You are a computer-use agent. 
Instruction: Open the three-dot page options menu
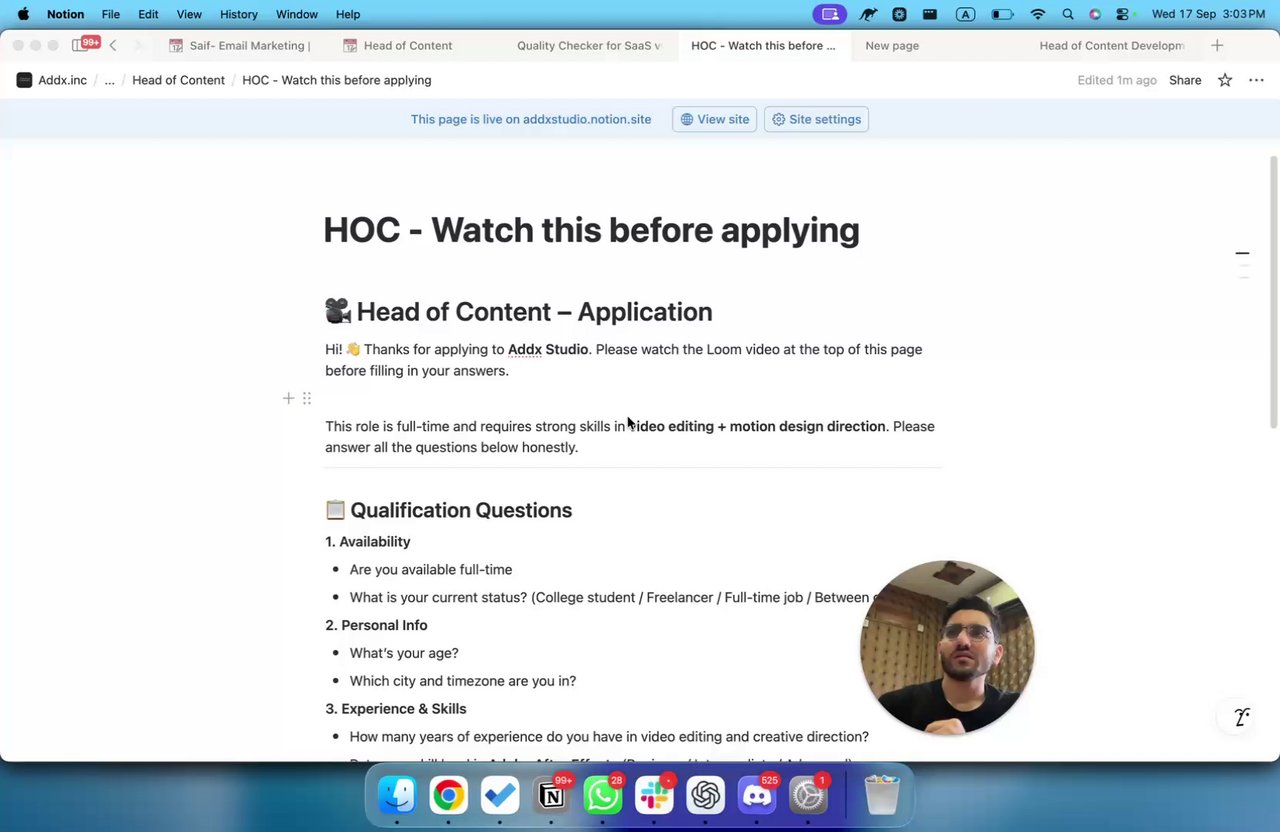1257,80
